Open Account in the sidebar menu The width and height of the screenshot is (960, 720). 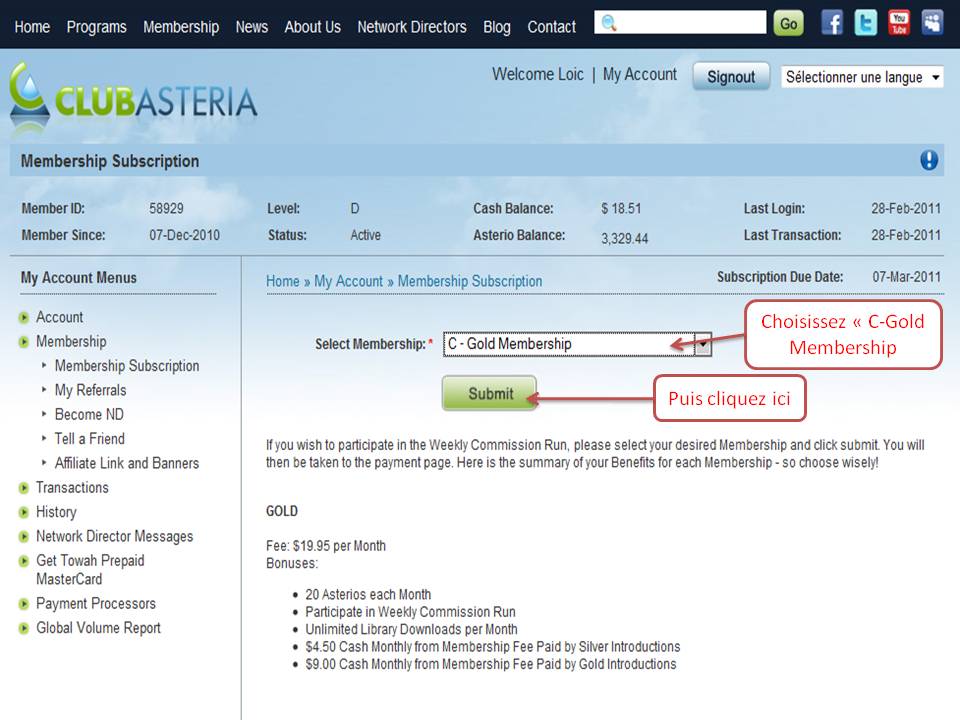pyautogui.click(x=59, y=317)
